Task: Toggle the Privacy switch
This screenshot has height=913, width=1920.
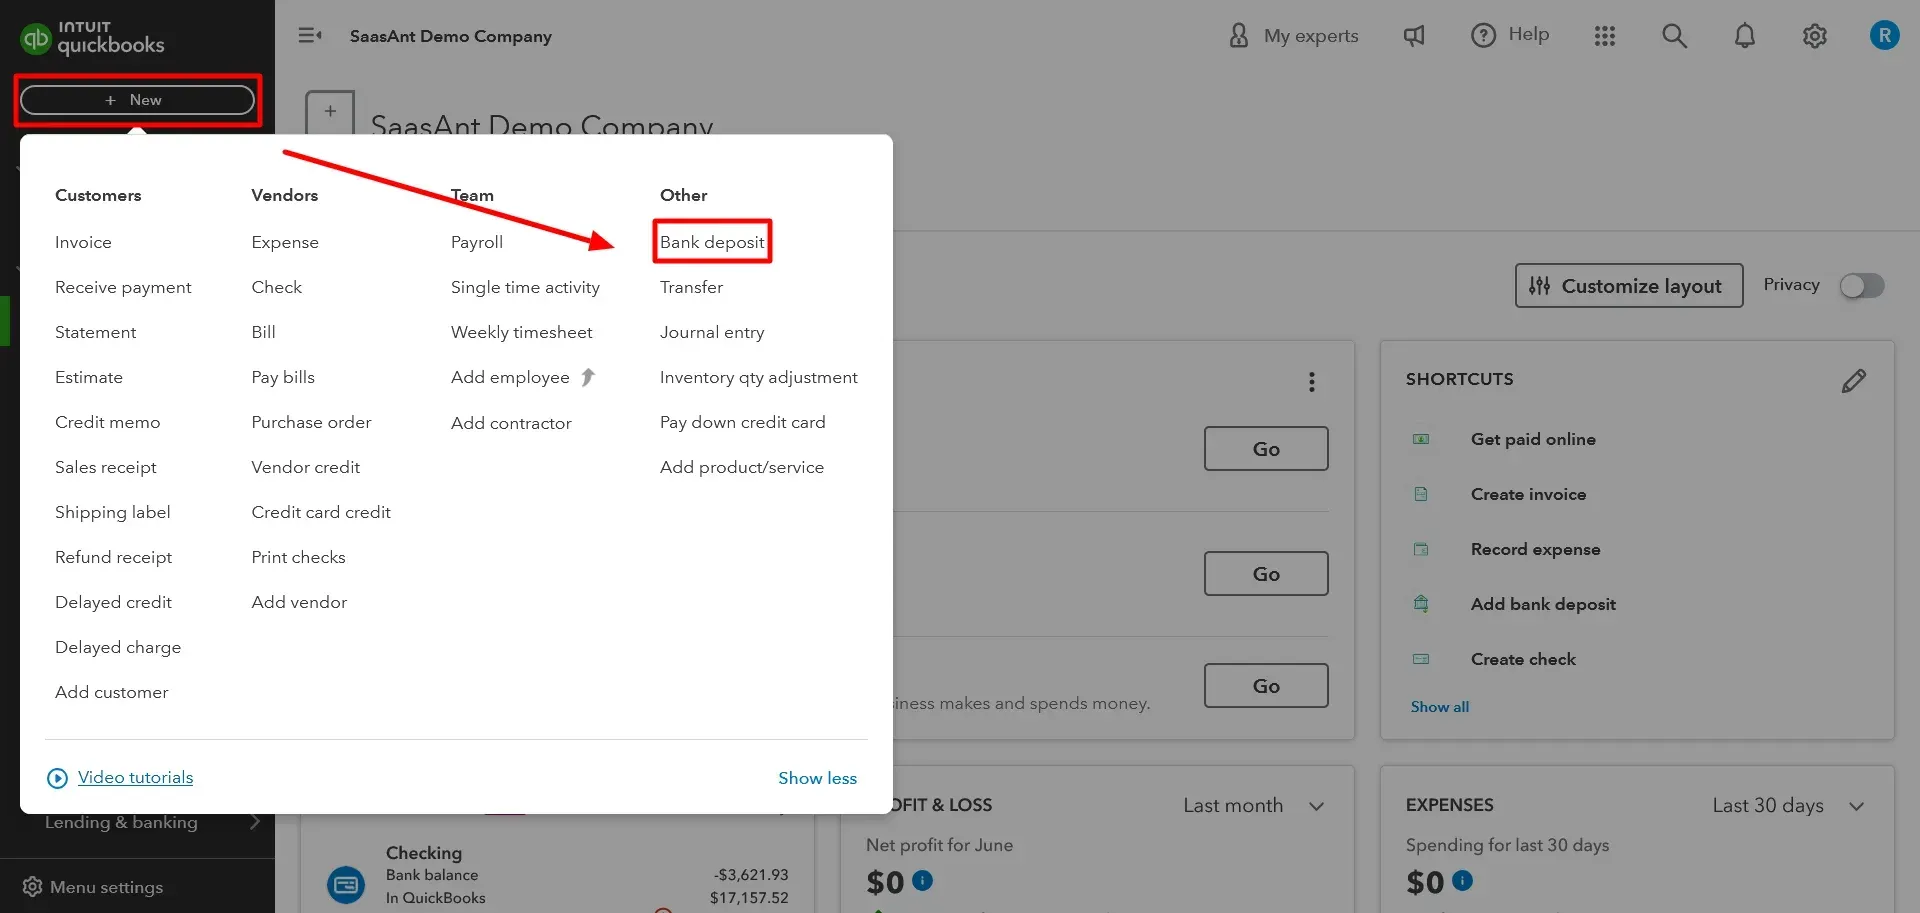Action: click(x=1862, y=286)
